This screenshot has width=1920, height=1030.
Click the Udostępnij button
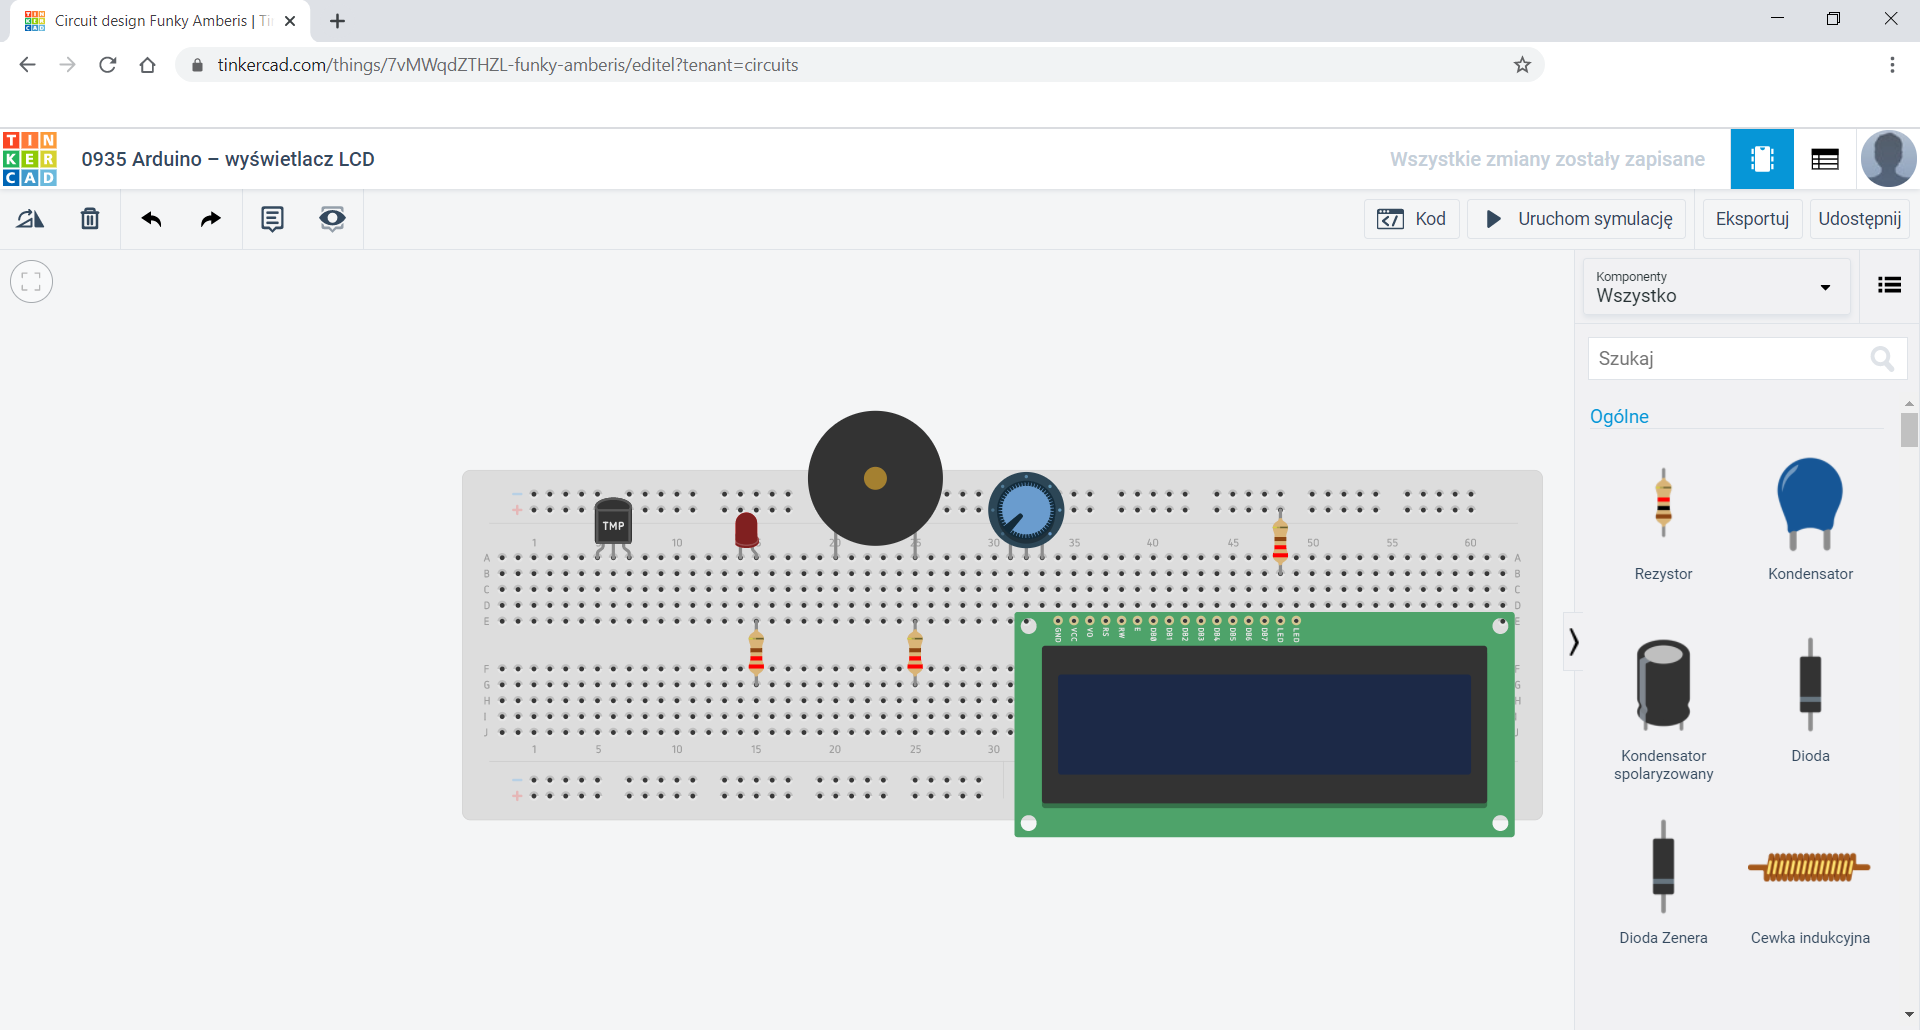coord(1860,218)
